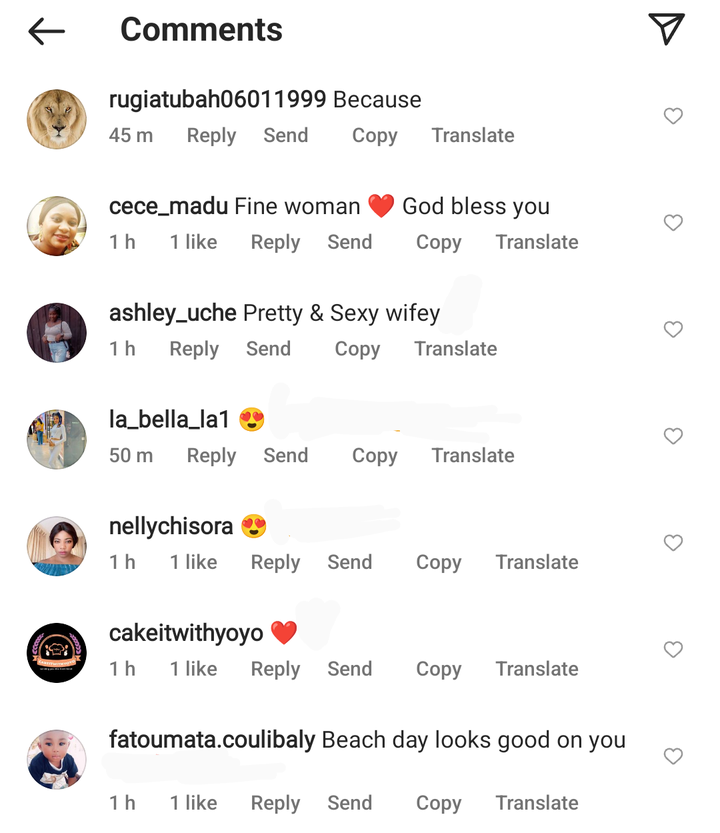Open fatoumata.coulibaly's profile via username
This screenshot has width=720, height=833.
coord(212,741)
